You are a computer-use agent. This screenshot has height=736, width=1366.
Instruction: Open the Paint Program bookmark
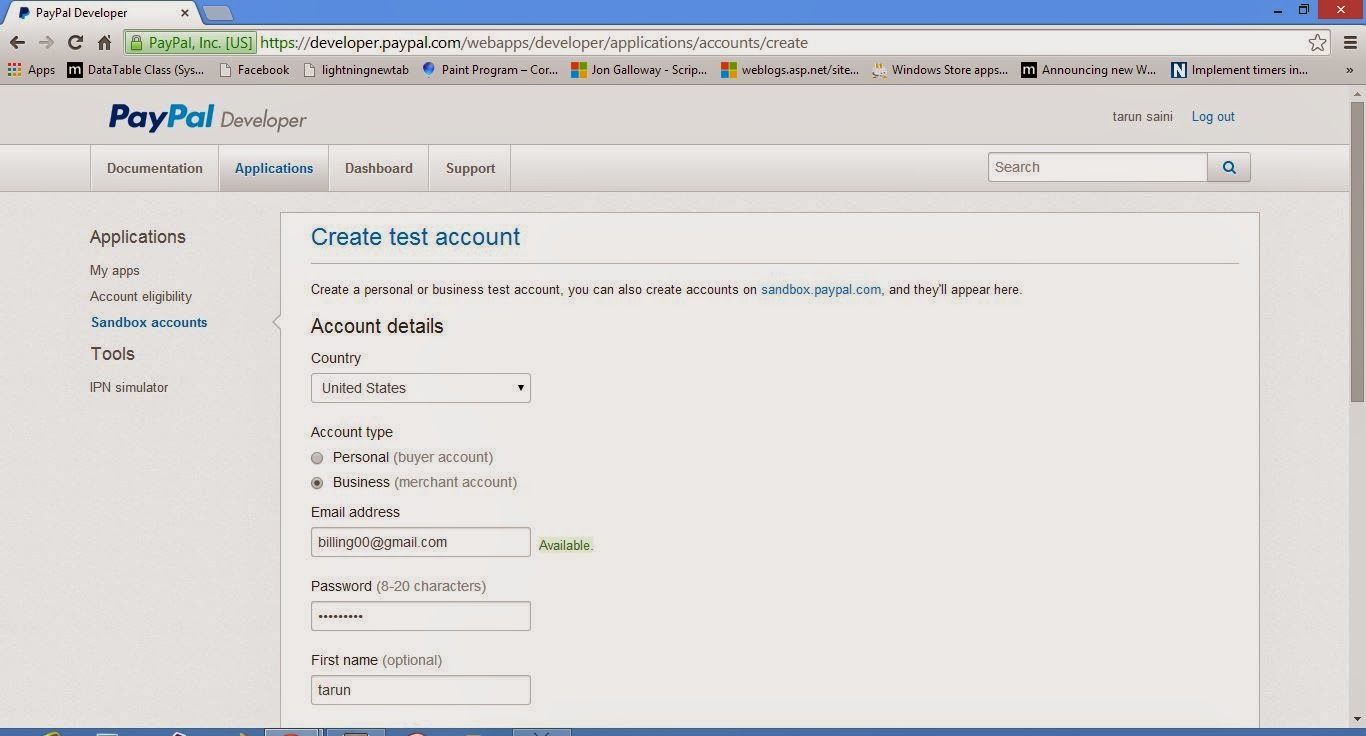click(490, 70)
